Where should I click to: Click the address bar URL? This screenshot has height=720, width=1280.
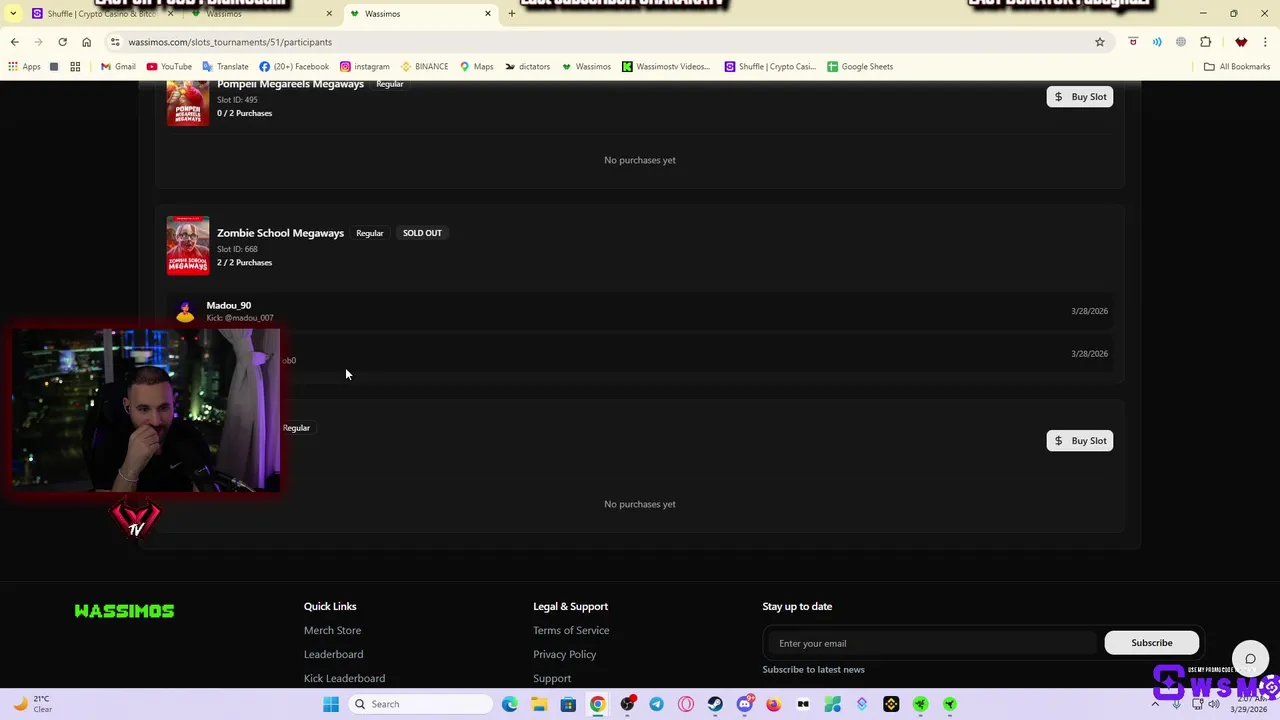[230, 42]
